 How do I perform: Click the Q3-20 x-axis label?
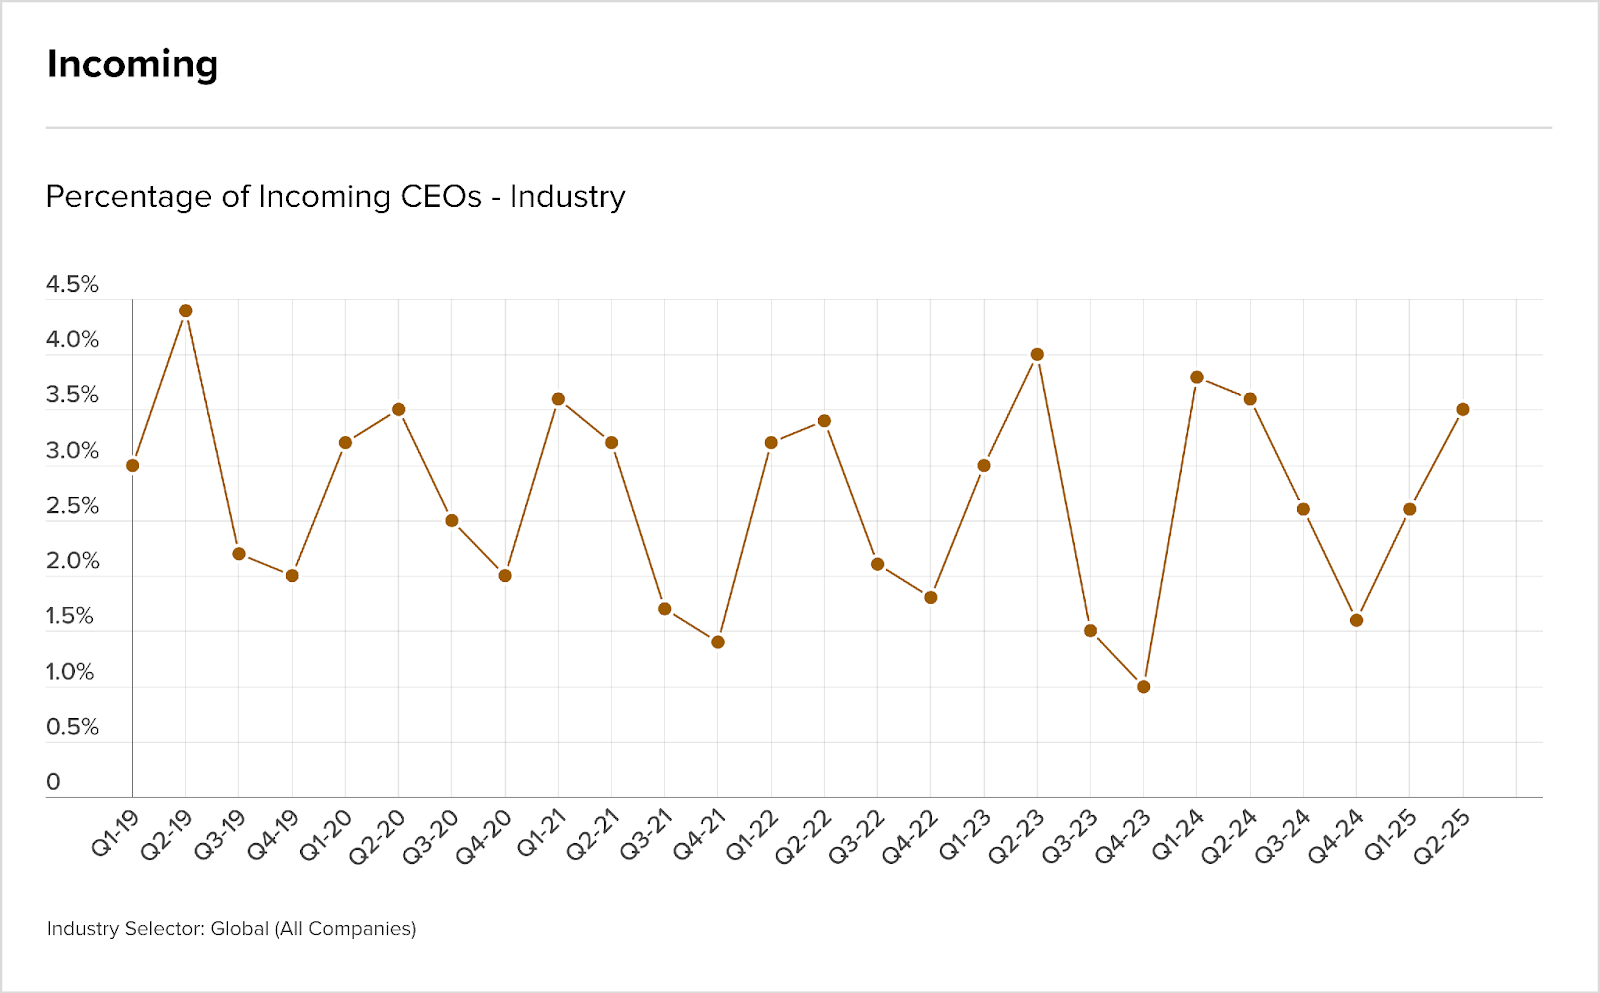pyautogui.click(x=431, y=836)
